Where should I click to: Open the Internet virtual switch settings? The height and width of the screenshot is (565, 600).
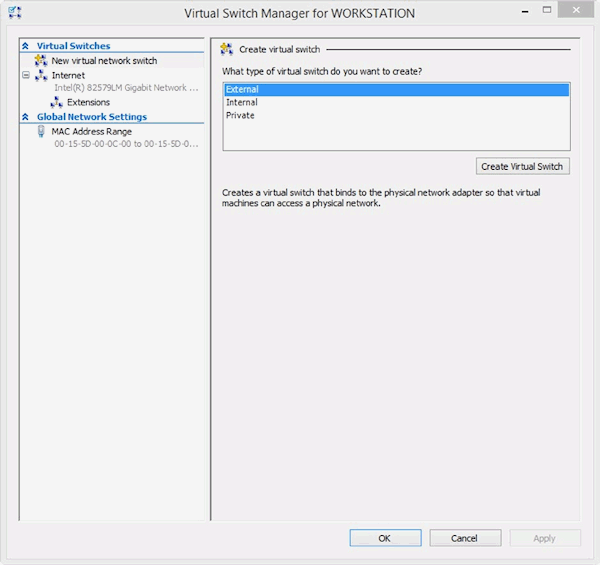(x=68, y=75)
